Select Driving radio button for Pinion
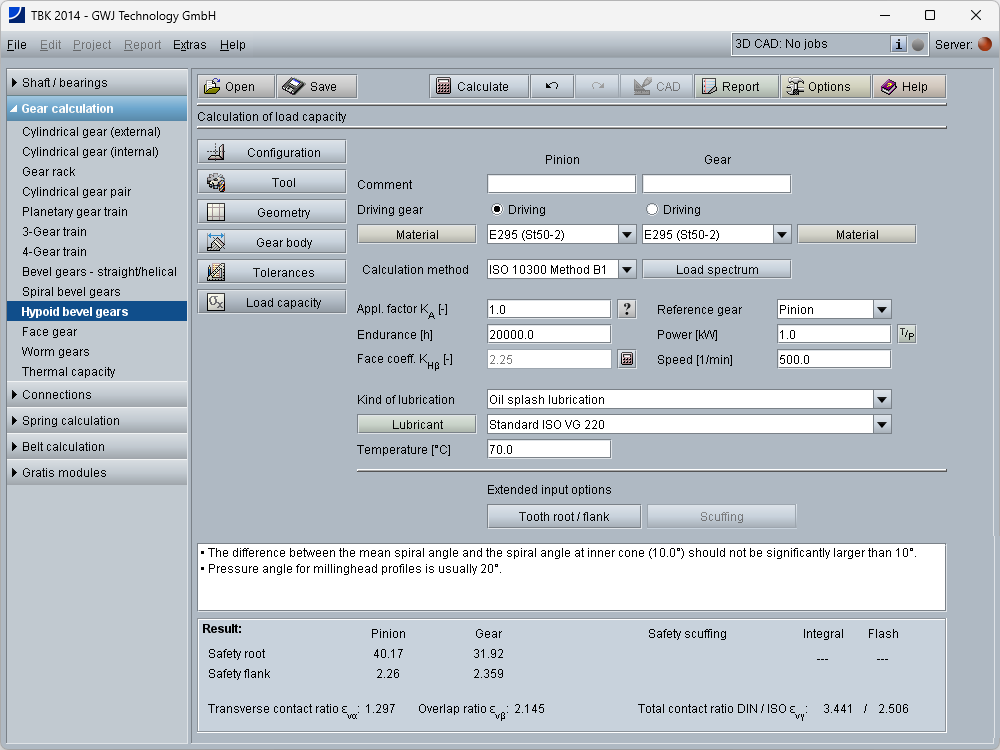Viewport: 1000px width, 750px height. point(496,210)
